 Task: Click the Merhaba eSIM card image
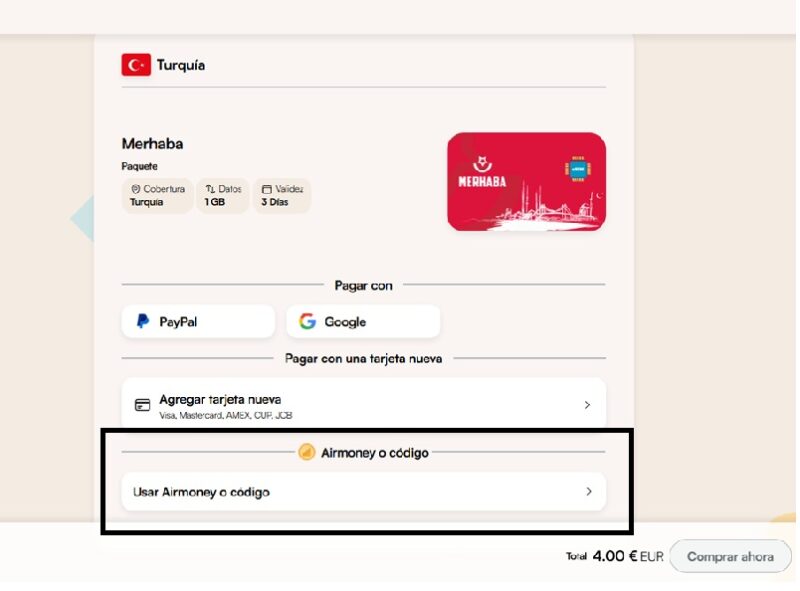pyautogui.click(x=527, y=182)
